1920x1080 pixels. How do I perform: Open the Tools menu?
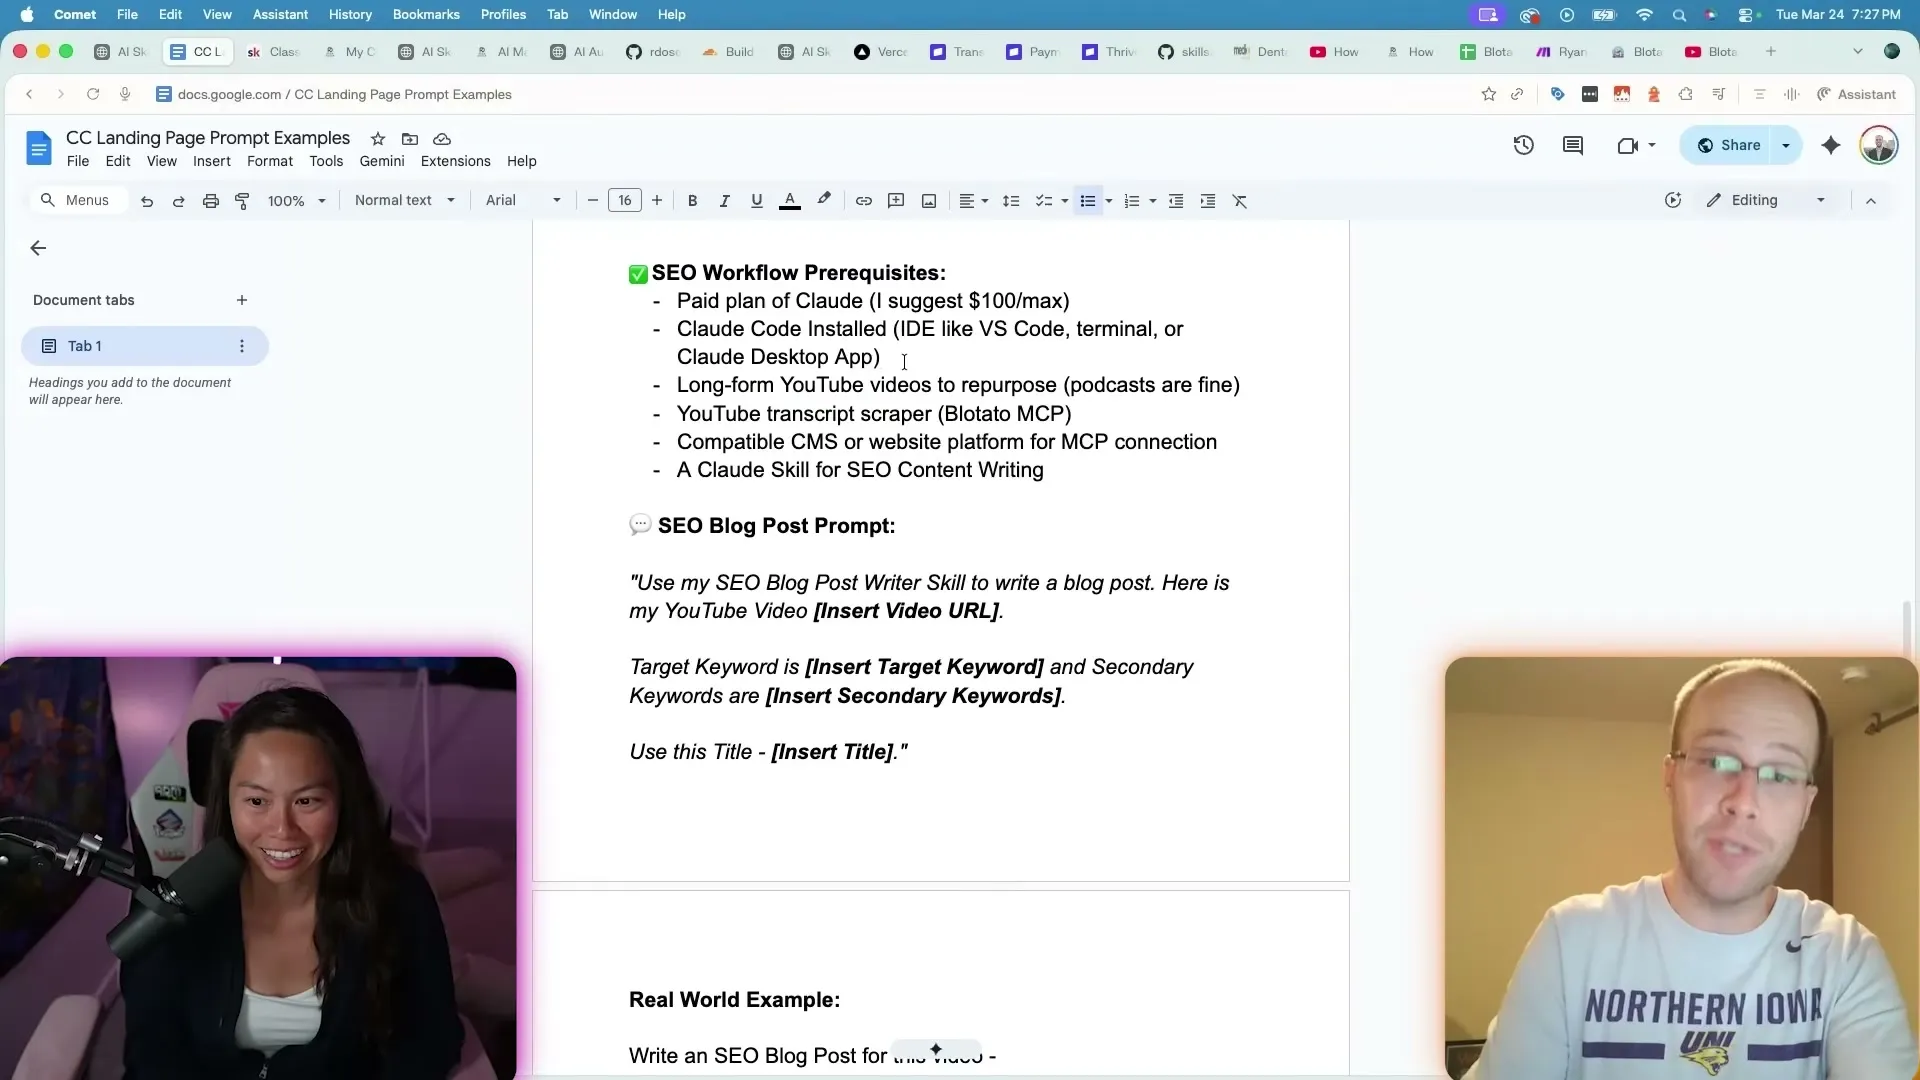326,161
